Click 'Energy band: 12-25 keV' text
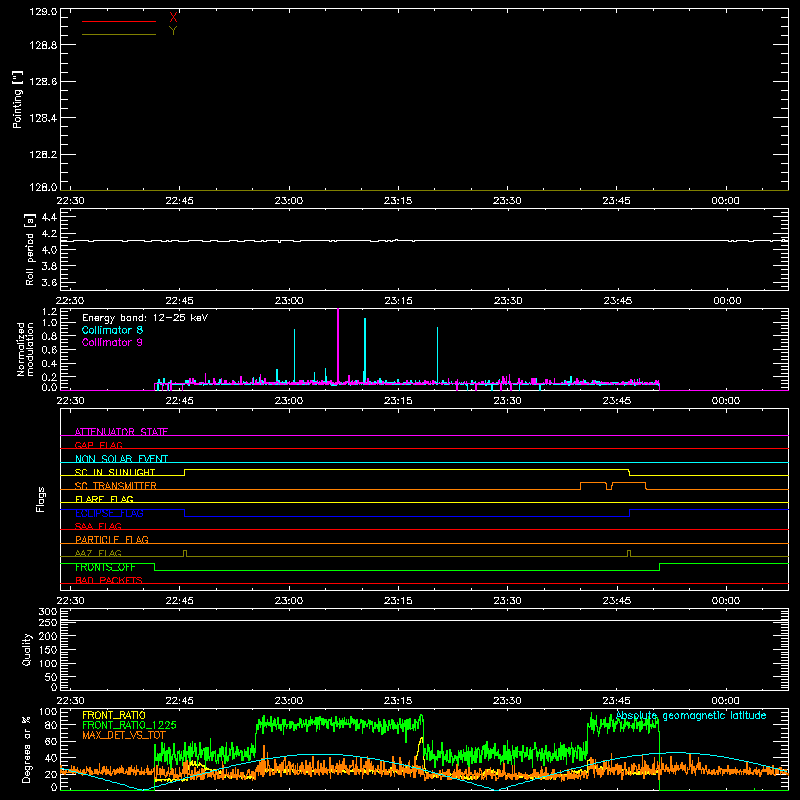The width and height of the screenshot is (800, 800). coord(145,318)
